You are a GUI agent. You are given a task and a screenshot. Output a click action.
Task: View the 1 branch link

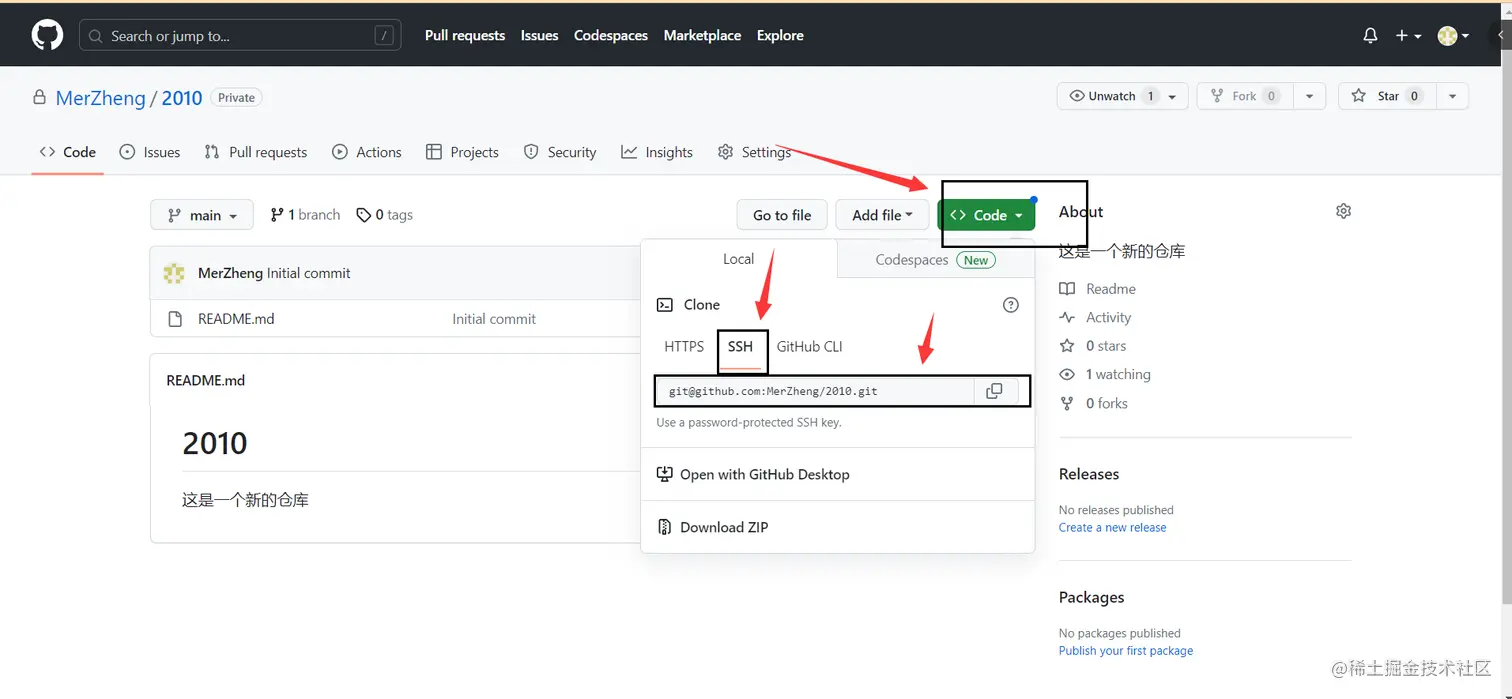pos(305,215)
